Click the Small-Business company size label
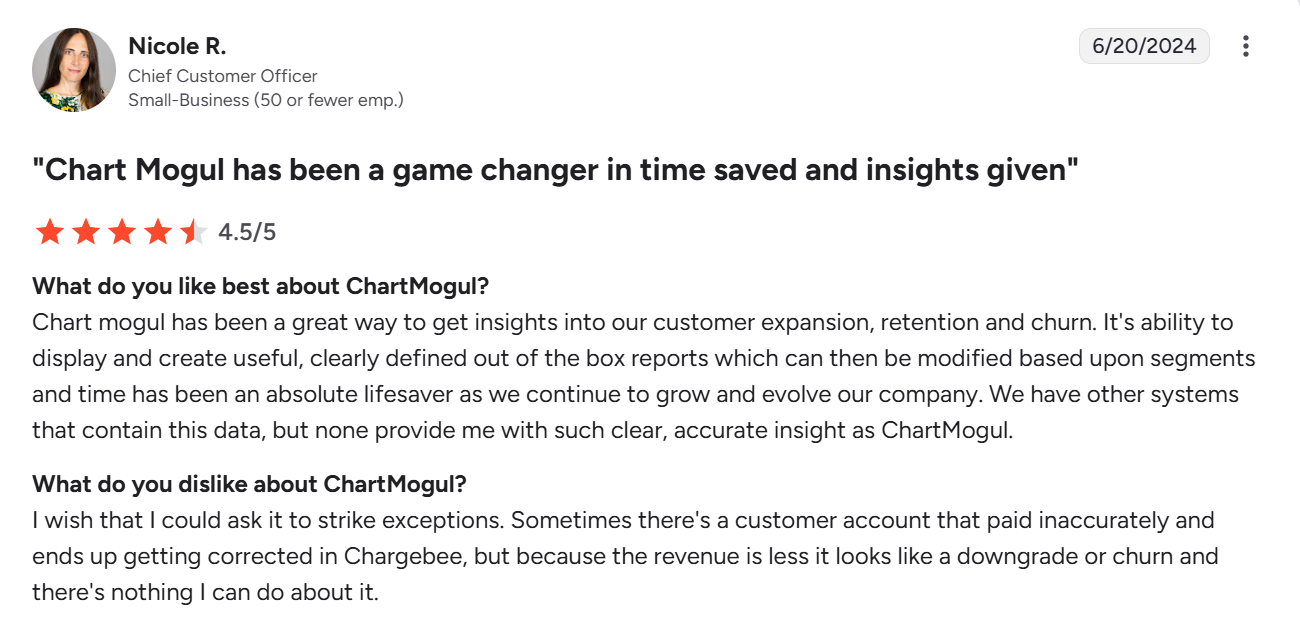 (x=267, y=100)
